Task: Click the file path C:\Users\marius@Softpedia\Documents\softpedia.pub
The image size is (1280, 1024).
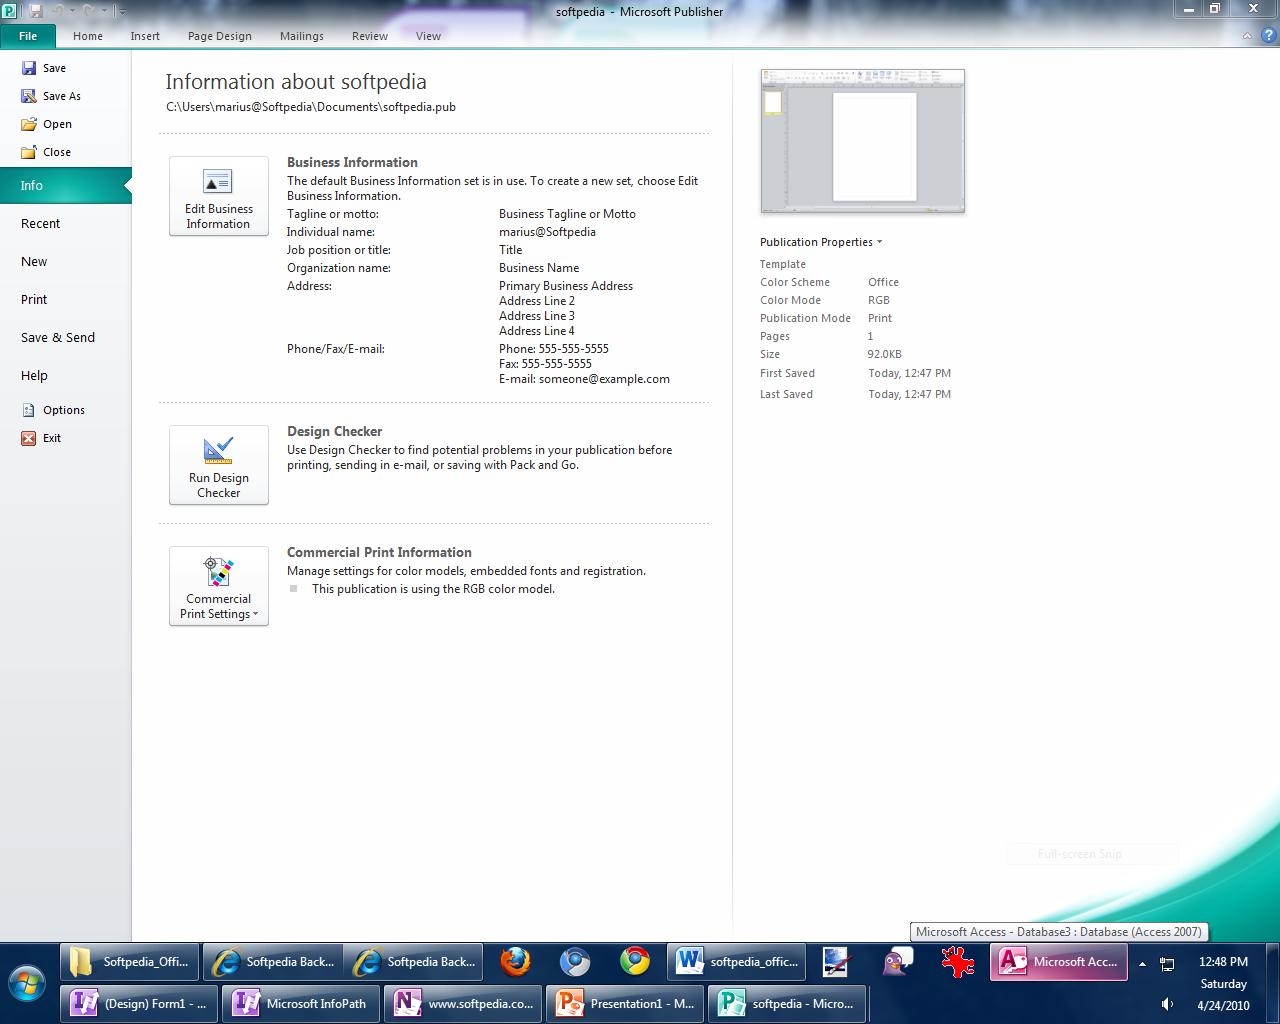Action: [x=311, y=107]
